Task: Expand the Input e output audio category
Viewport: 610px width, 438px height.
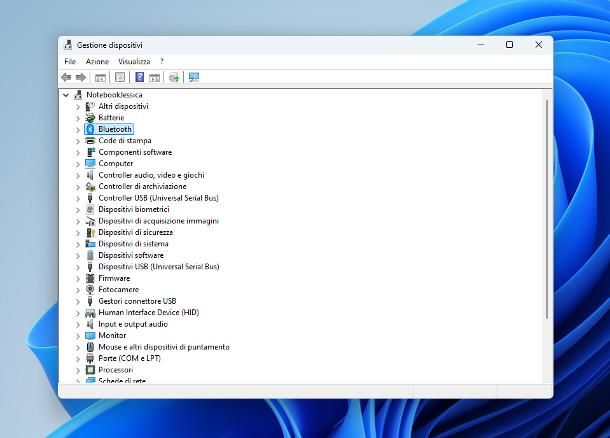Action: (x=78, y=324)
